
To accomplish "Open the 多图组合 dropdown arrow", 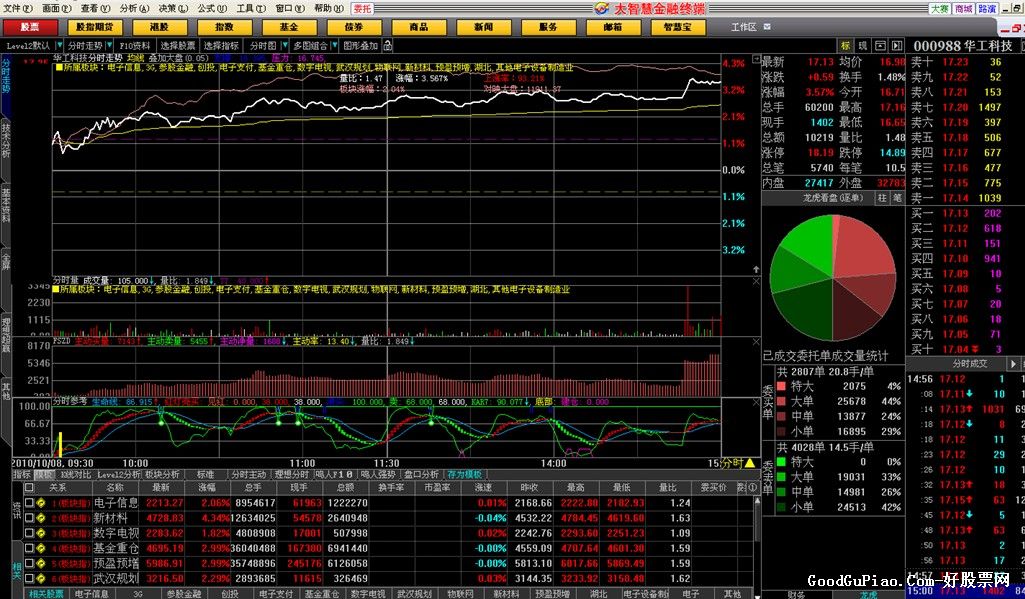I will 335,45.
